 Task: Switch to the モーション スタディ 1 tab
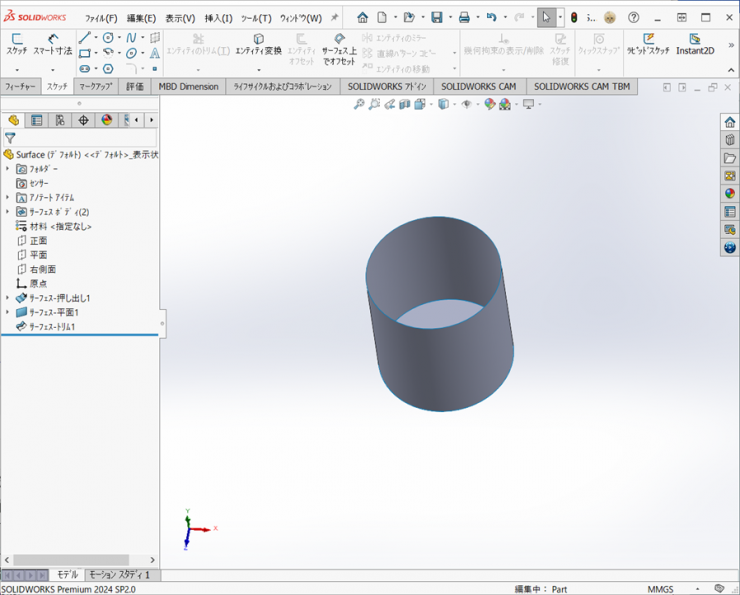(119, 575)
